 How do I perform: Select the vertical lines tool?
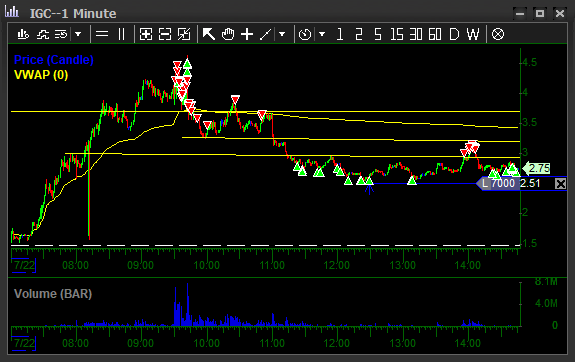point(121,34)
